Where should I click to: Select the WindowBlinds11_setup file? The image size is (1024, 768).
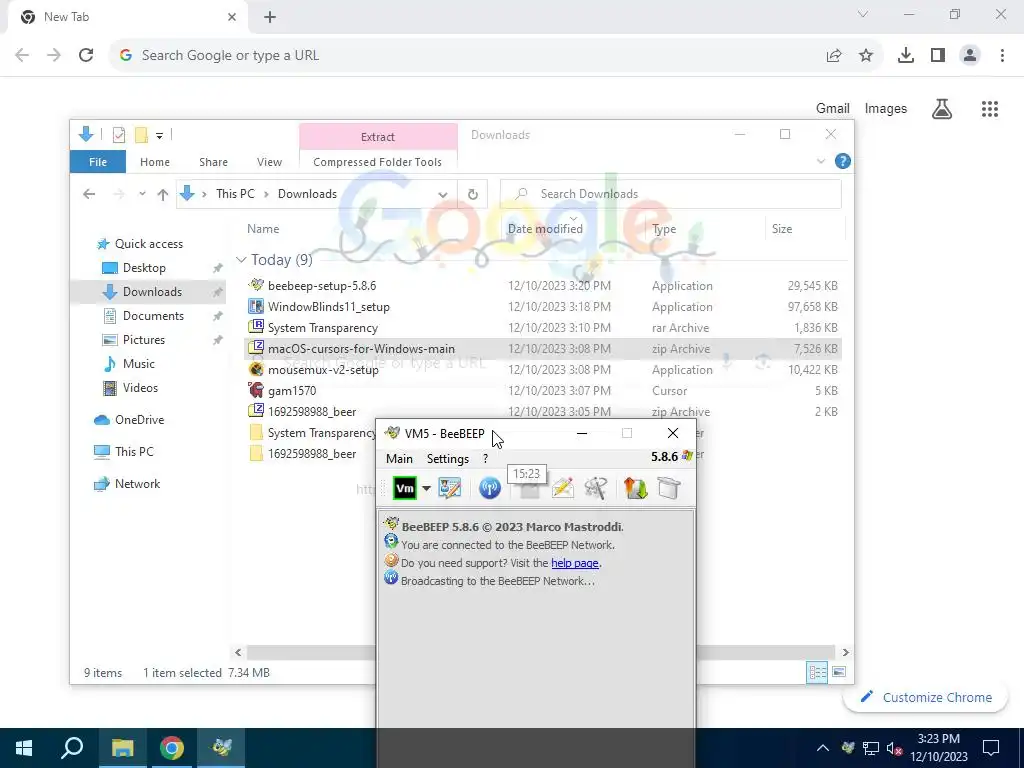coord(328,306)
